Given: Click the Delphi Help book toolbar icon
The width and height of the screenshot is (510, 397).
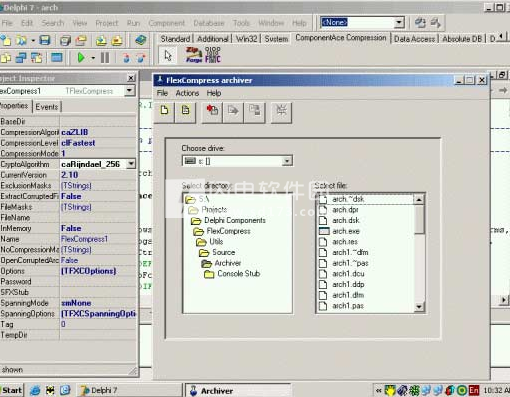Looking at the screenshot, I should tap(141, 40).
